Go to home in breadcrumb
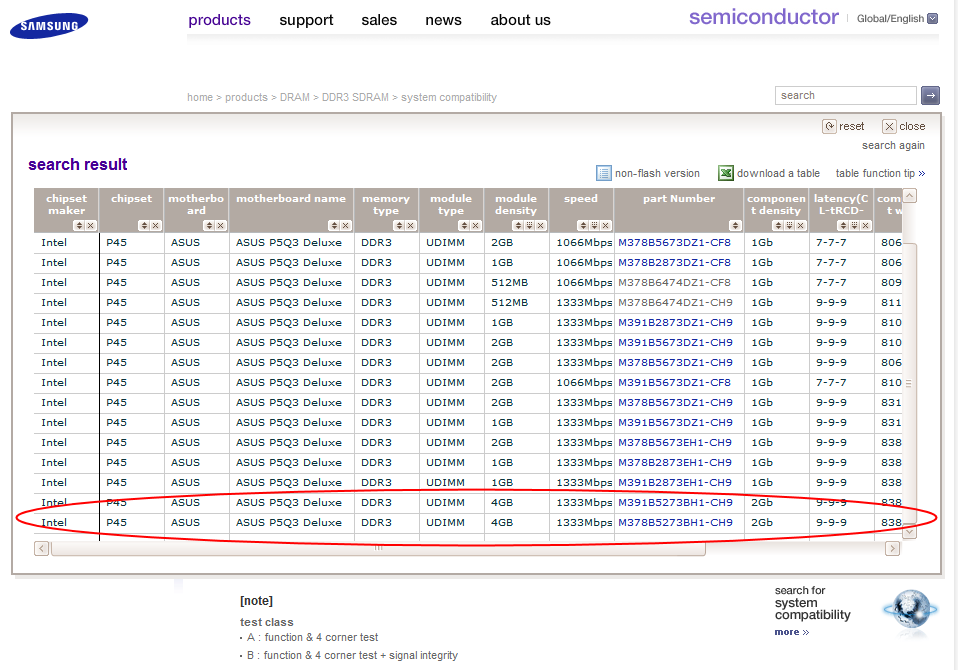Screen dimensions: 958x670 coord(200,97)
